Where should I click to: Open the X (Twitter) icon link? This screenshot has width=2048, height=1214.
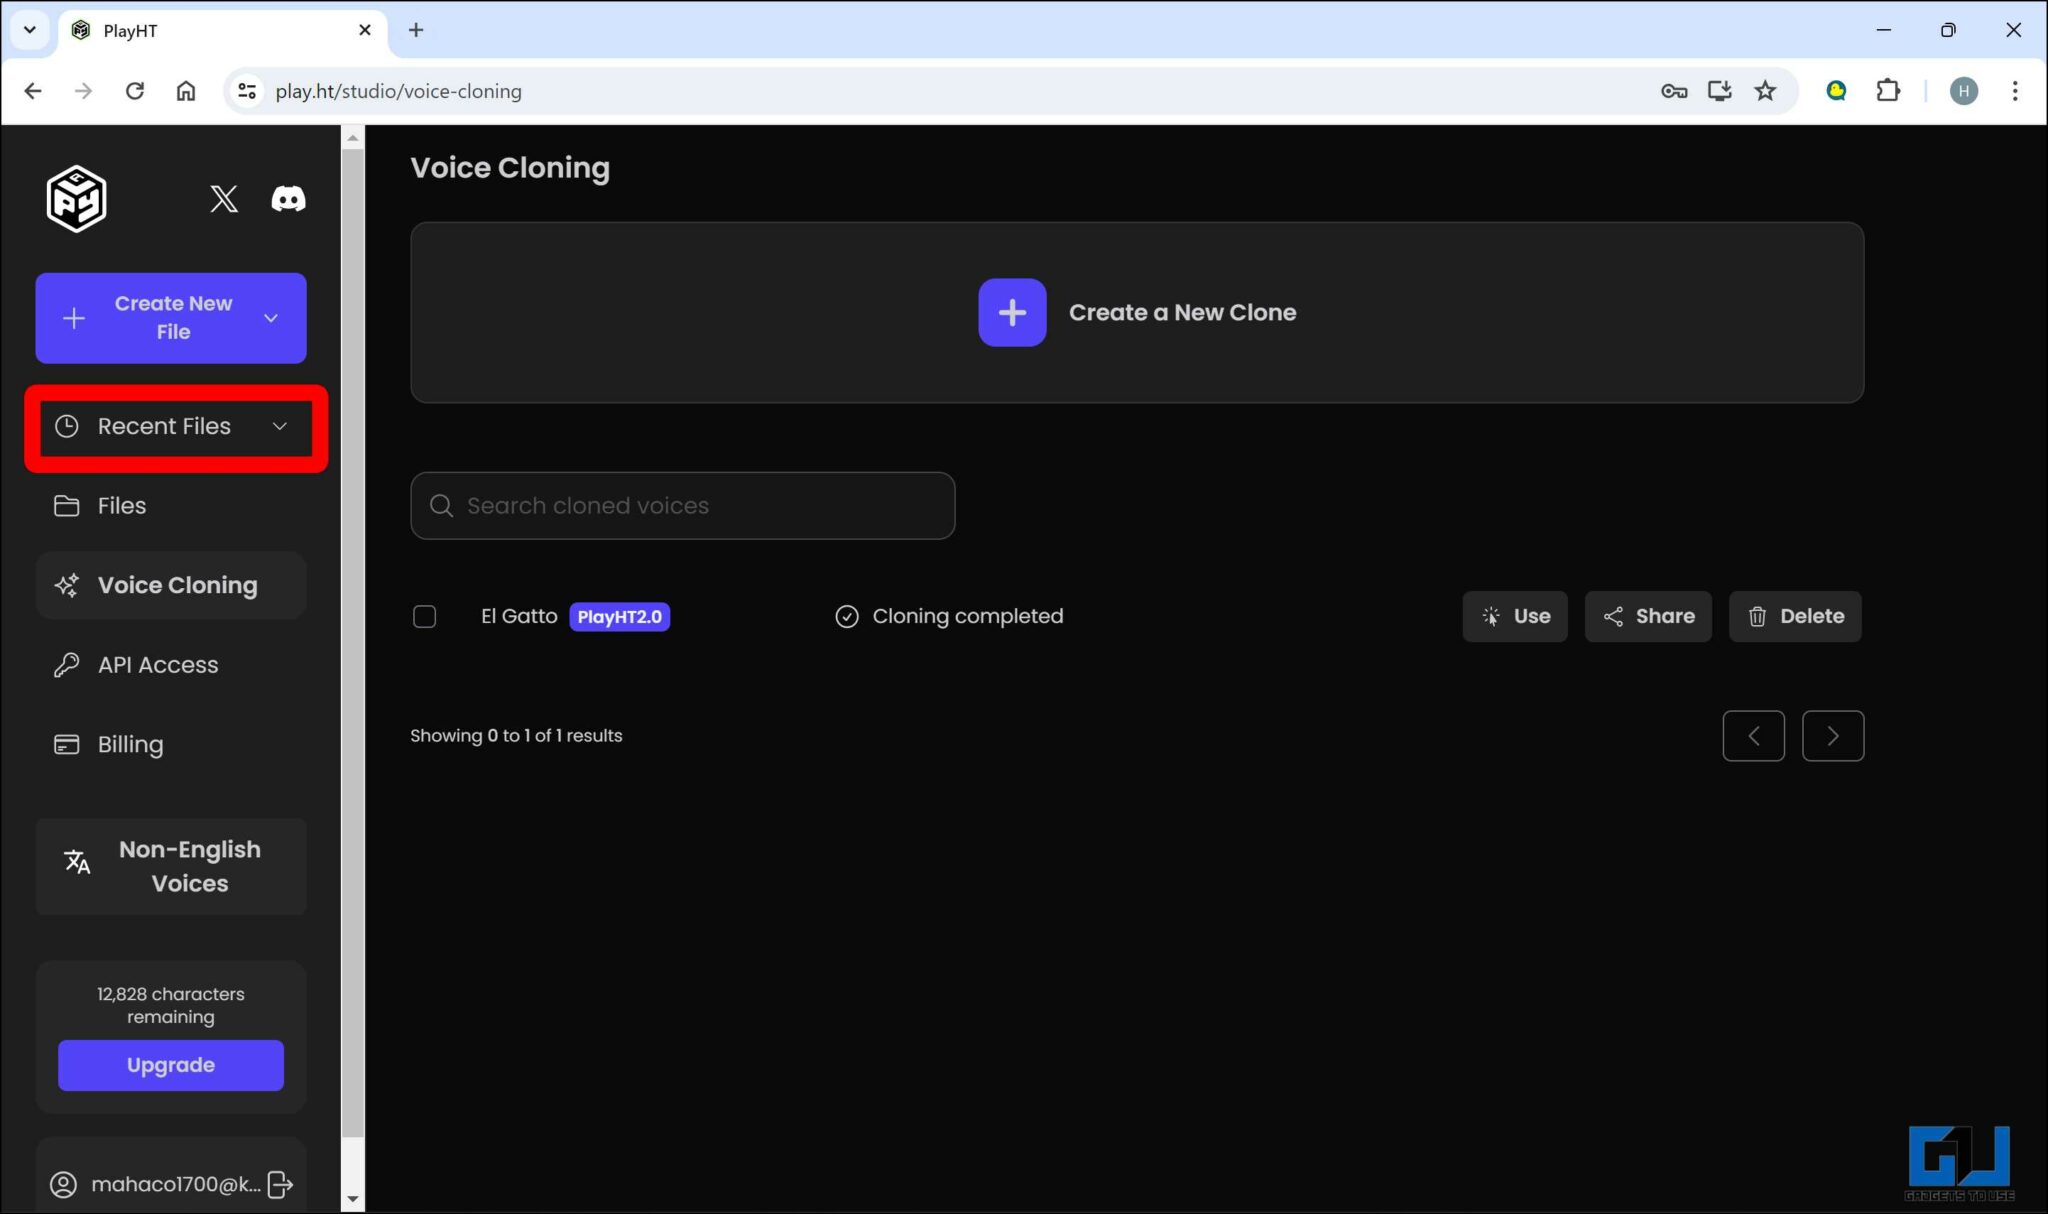[x=224, y=199]
